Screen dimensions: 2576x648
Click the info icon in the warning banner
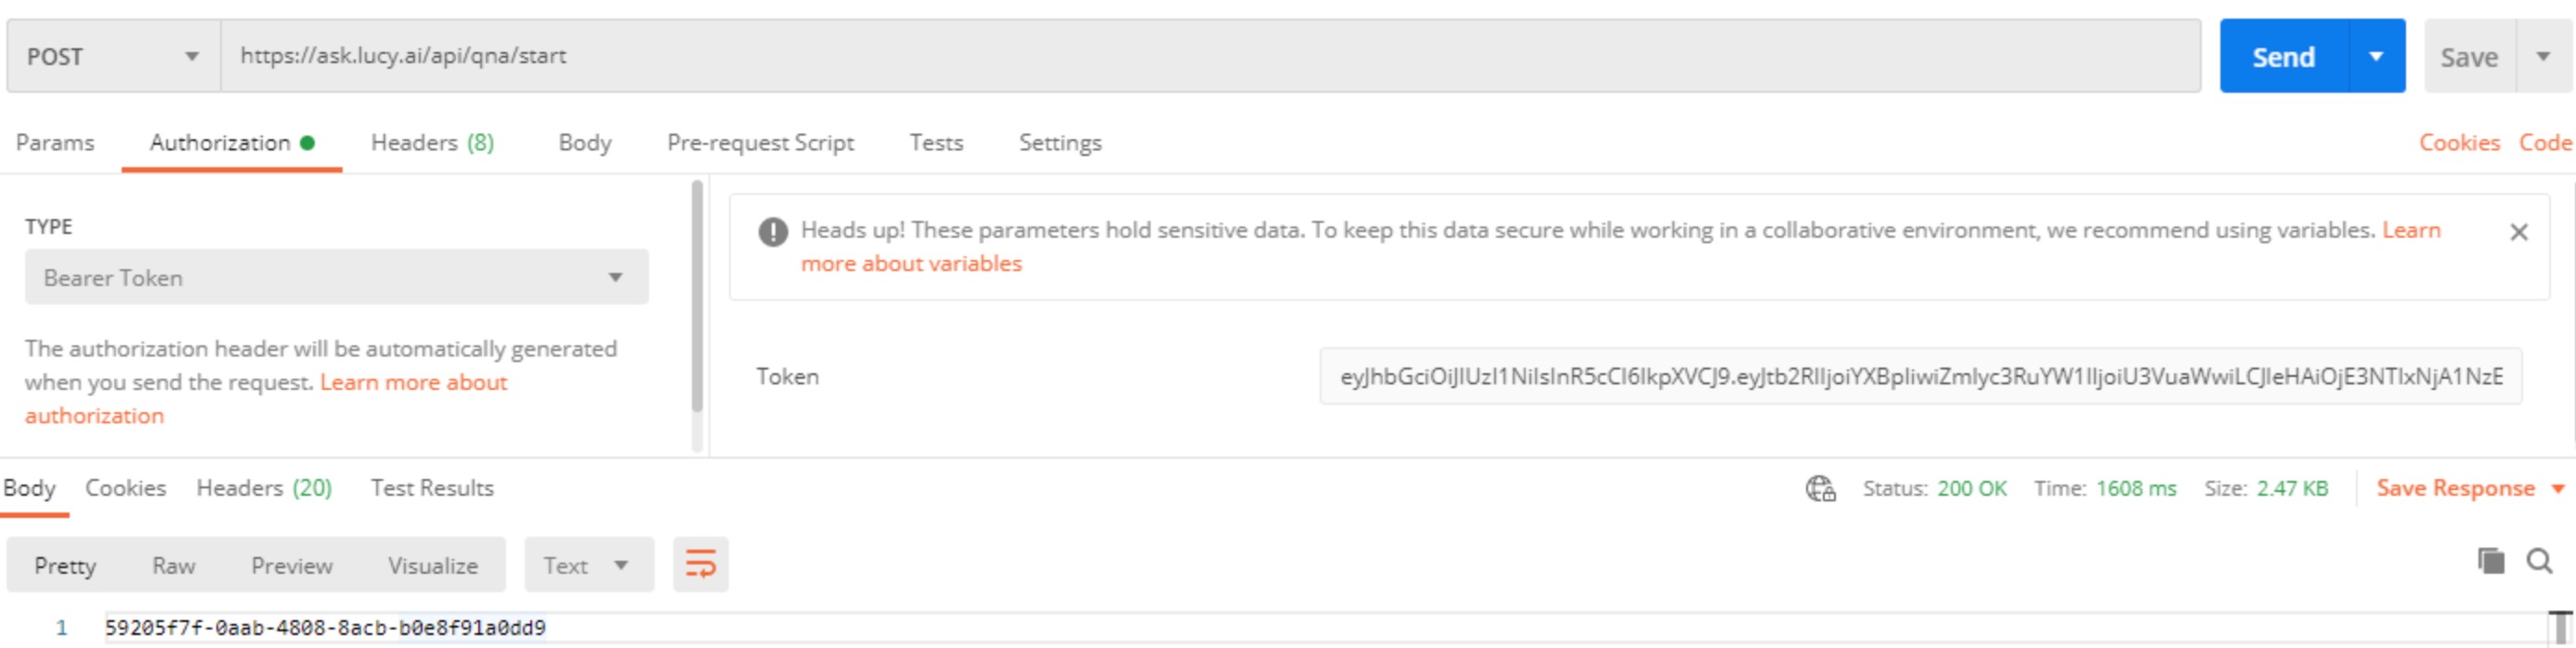click(x=772, y=232)
